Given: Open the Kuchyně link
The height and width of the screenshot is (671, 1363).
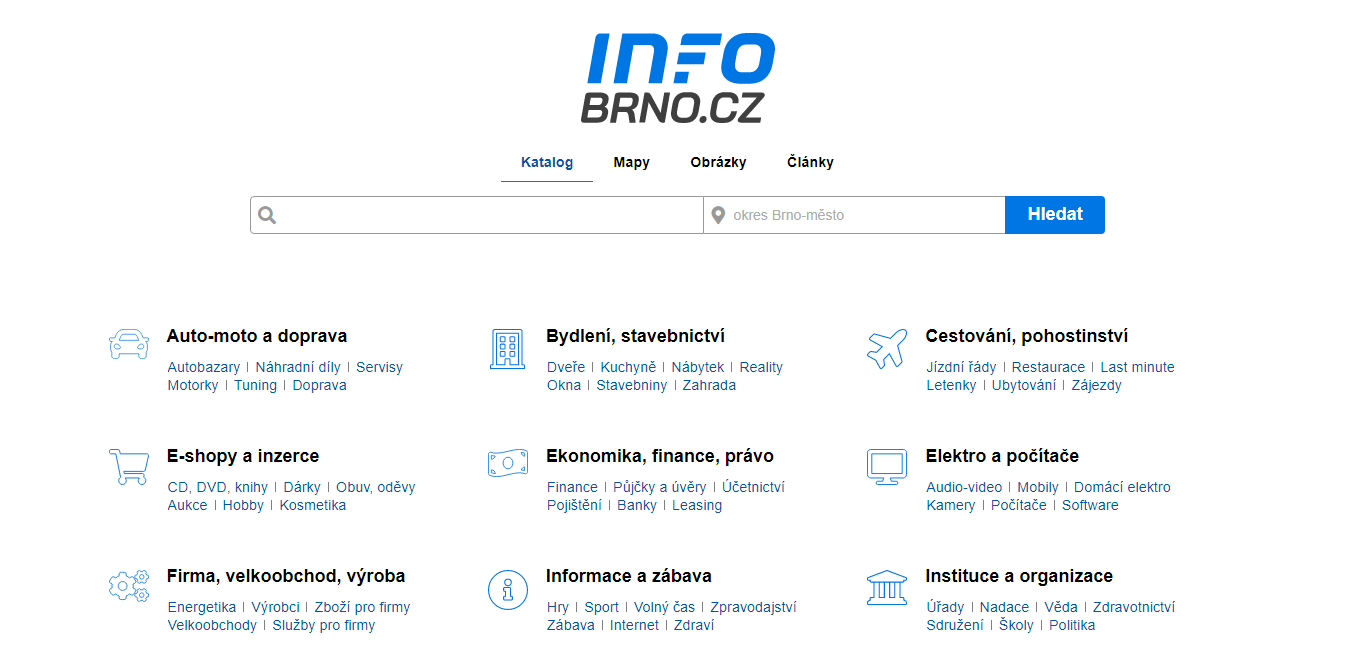Looking at the screenshot, I should [x=628, y=367].
